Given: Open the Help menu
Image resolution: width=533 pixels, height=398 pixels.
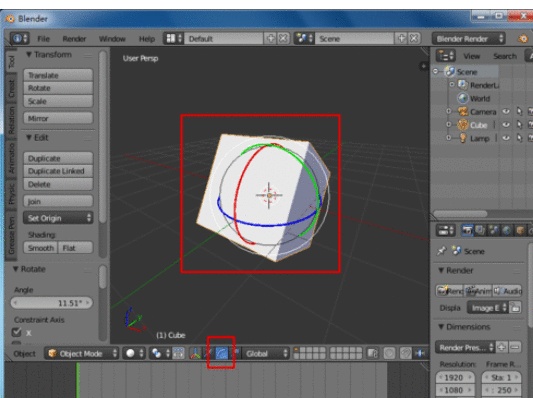Looking at the screenshot, I should 147,39.
